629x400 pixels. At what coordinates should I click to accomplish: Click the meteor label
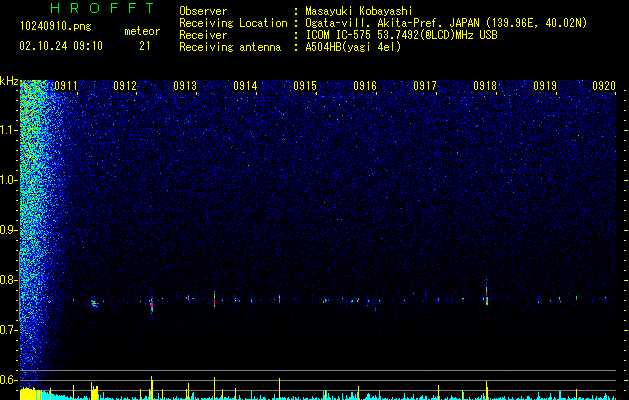point(142,31)
